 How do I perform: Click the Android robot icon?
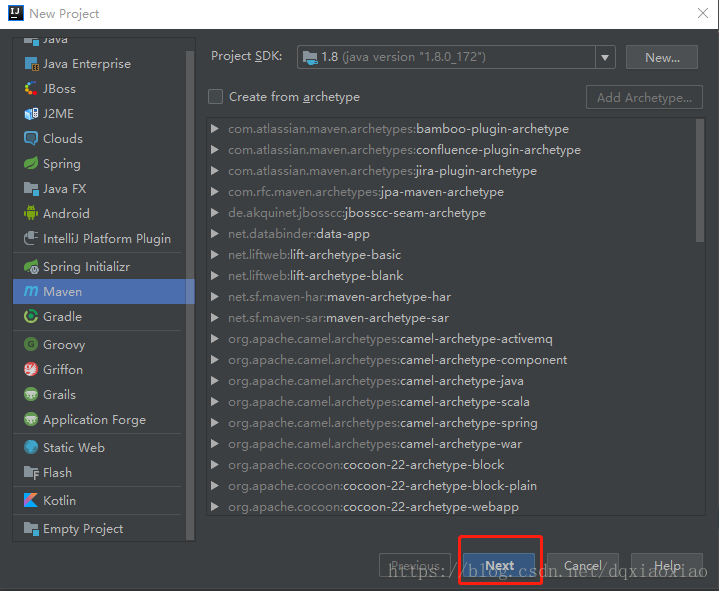[x=31, y=213]
